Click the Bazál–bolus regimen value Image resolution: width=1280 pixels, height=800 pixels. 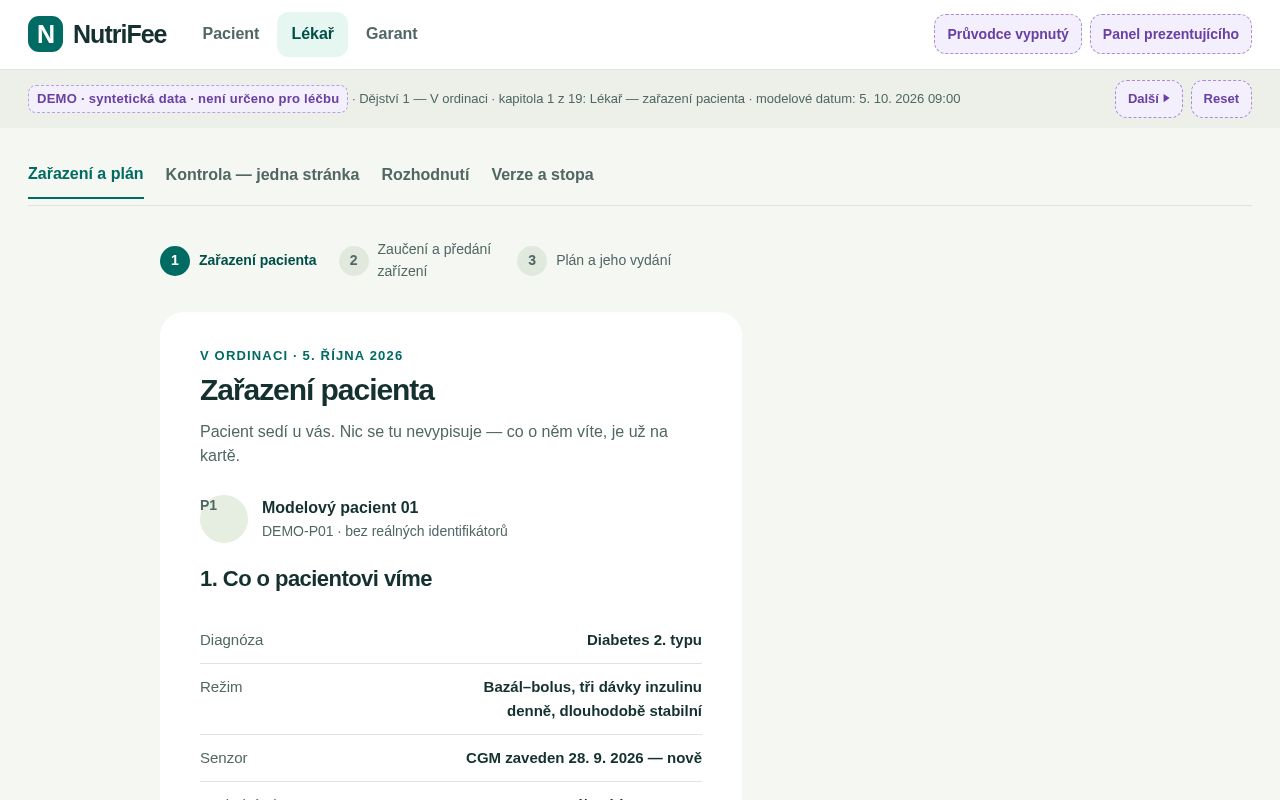point(592,699)
